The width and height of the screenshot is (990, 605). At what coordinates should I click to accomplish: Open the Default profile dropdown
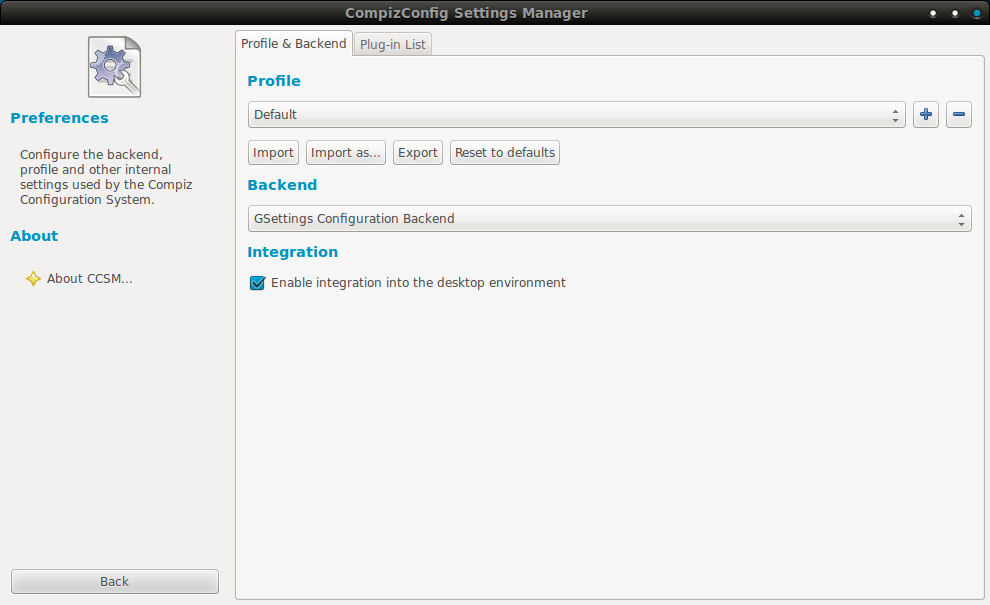click(576, 115)
